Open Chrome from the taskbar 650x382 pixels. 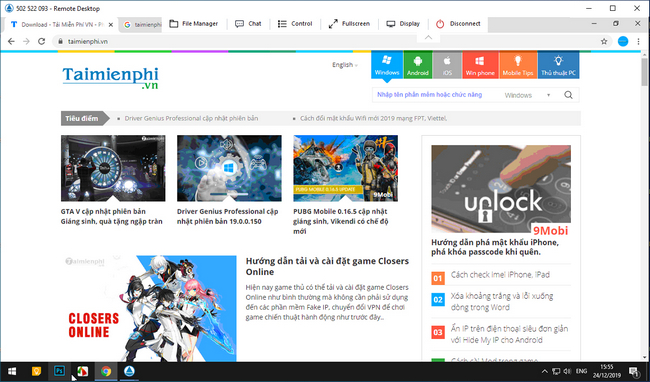(x=106, y=371)
